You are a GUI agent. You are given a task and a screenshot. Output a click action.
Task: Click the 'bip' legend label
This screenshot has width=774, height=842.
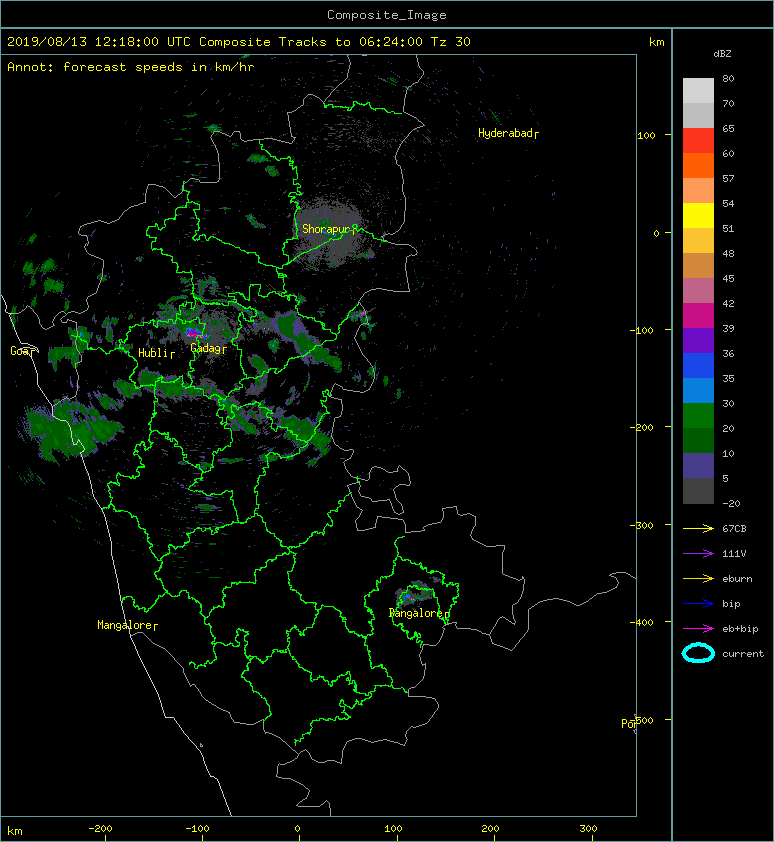point(732,604)
